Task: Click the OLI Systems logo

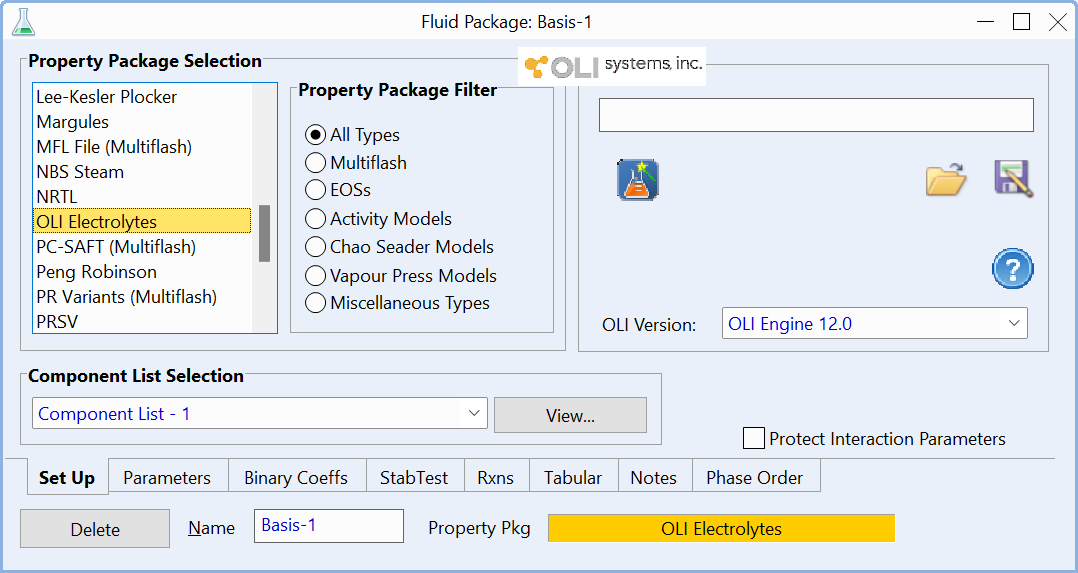Action: pos(612,66)
